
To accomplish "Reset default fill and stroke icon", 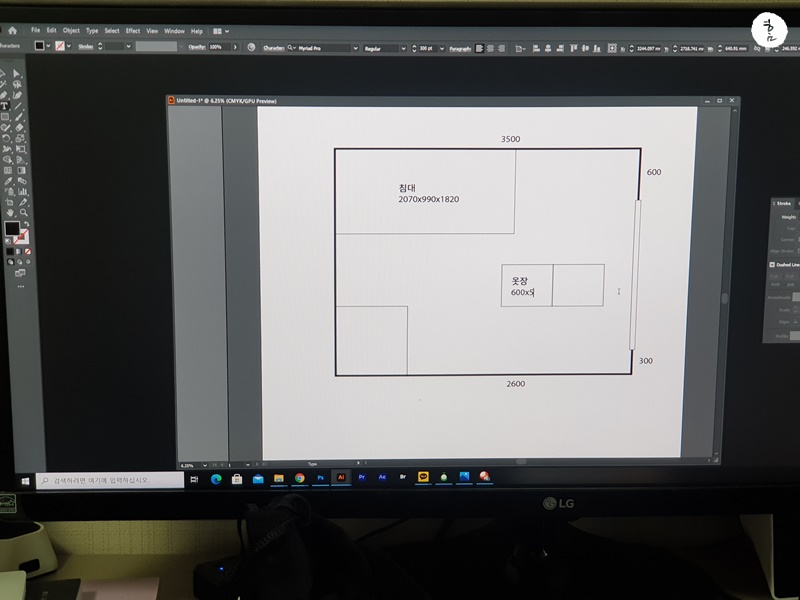I will (8, 241).
